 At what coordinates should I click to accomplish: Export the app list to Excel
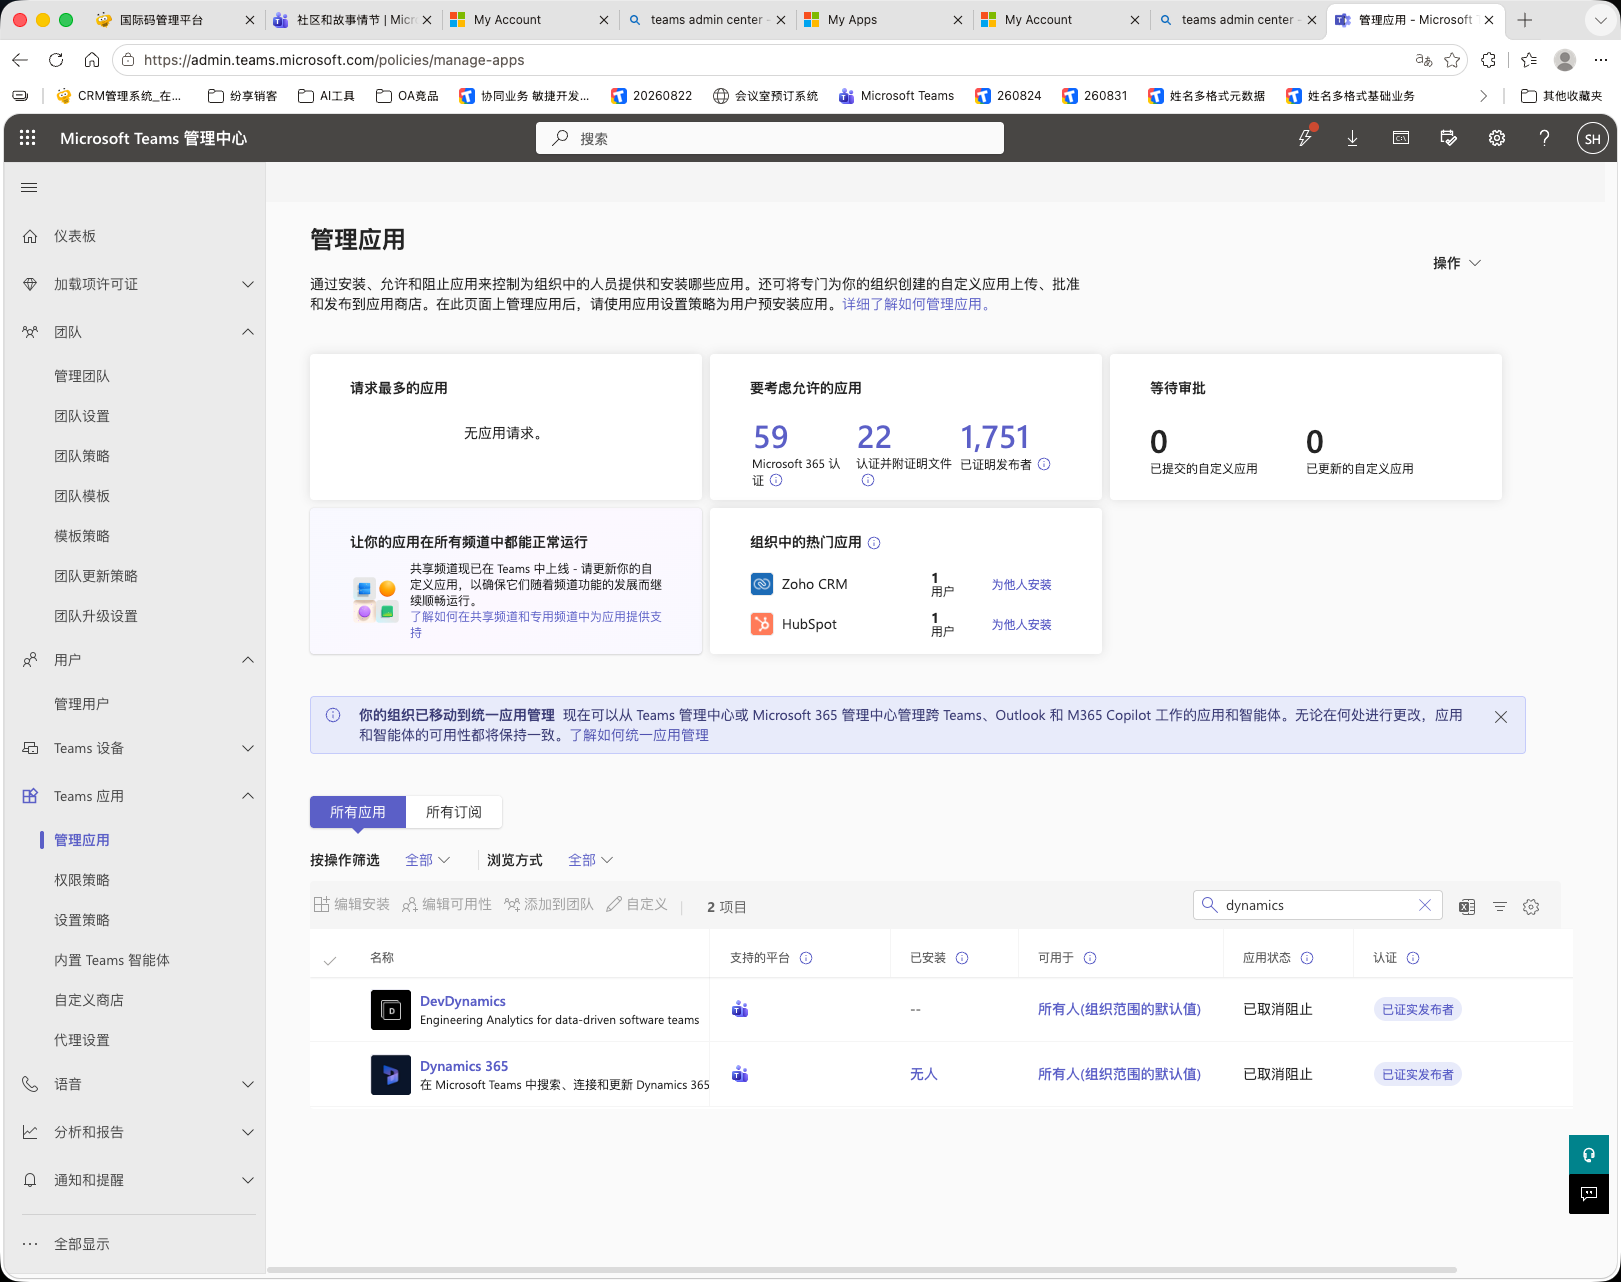[x=1467, y=907]
